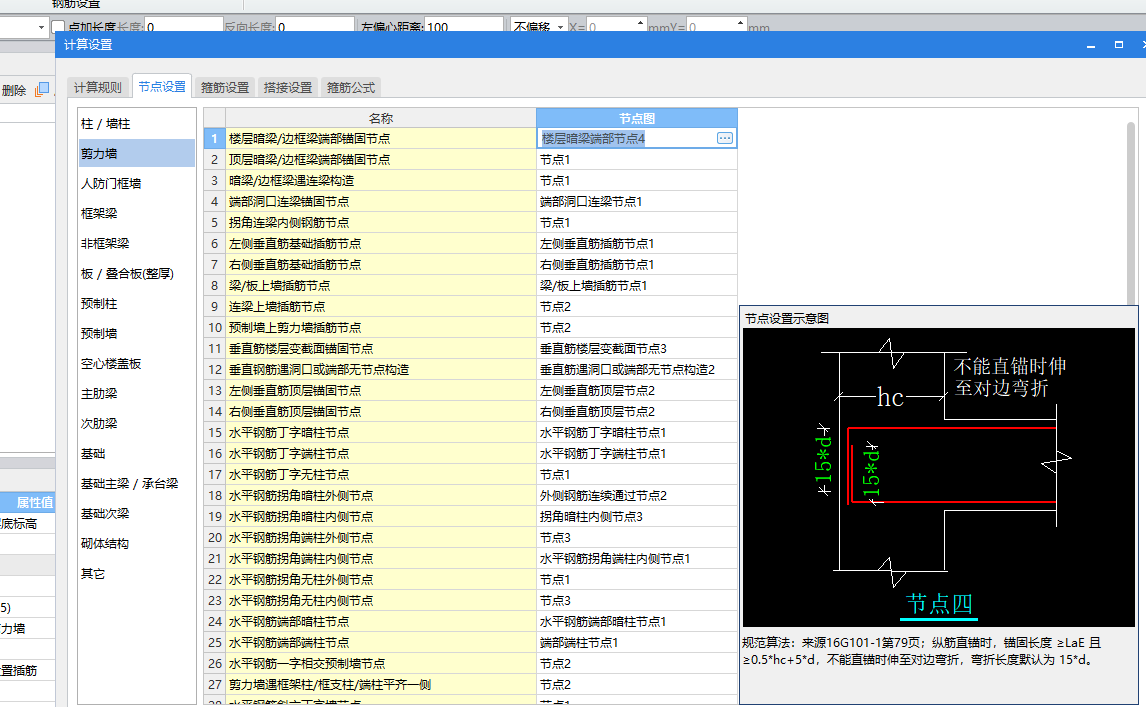Click cell 水平钢筋丁字暗柱节点1

(637, 433)
